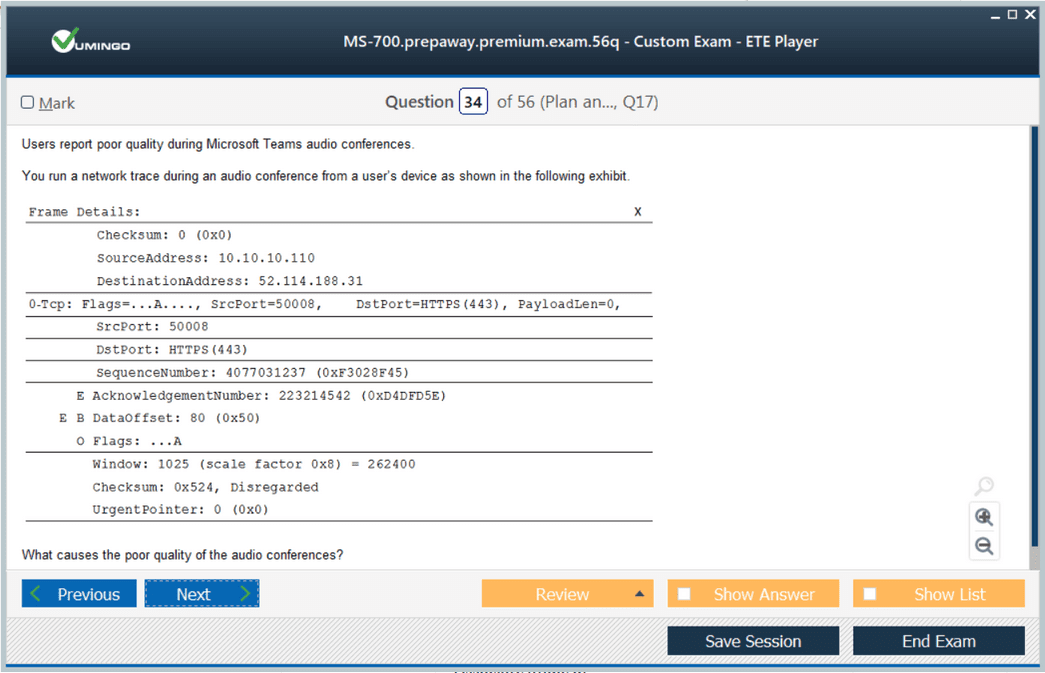Click the window title MS-700.prepaway.premium.exam.56q
This screenshot has height=673, width=1045.
(580, 41)
